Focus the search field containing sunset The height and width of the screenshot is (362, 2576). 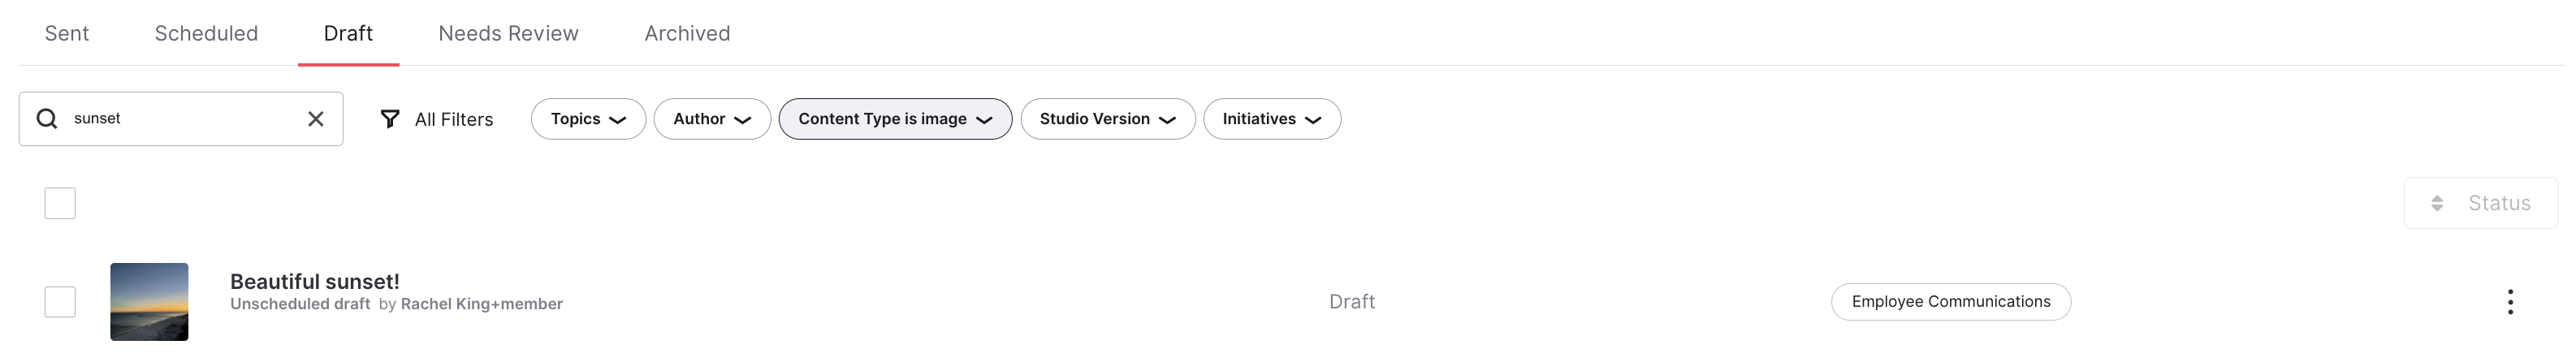[x=181, y=119]
